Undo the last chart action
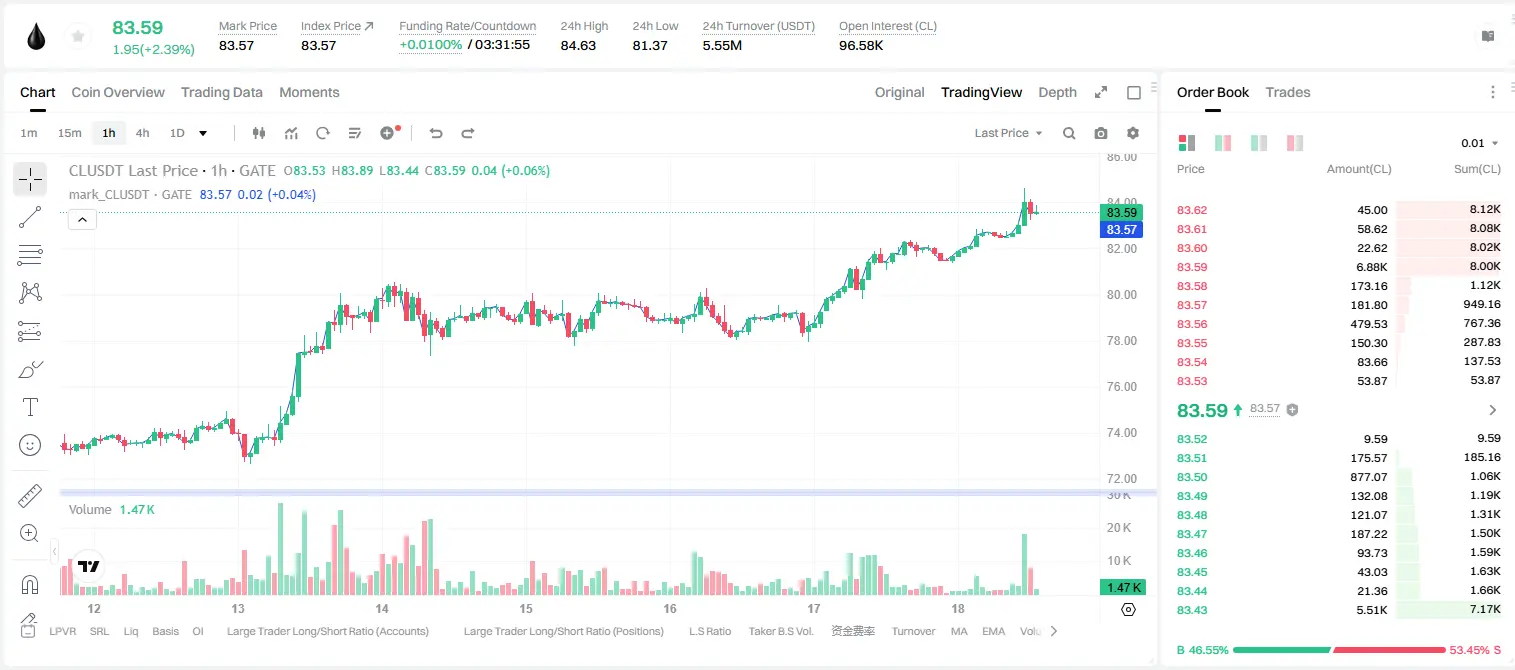1515x670 pixels. (436, 133)
